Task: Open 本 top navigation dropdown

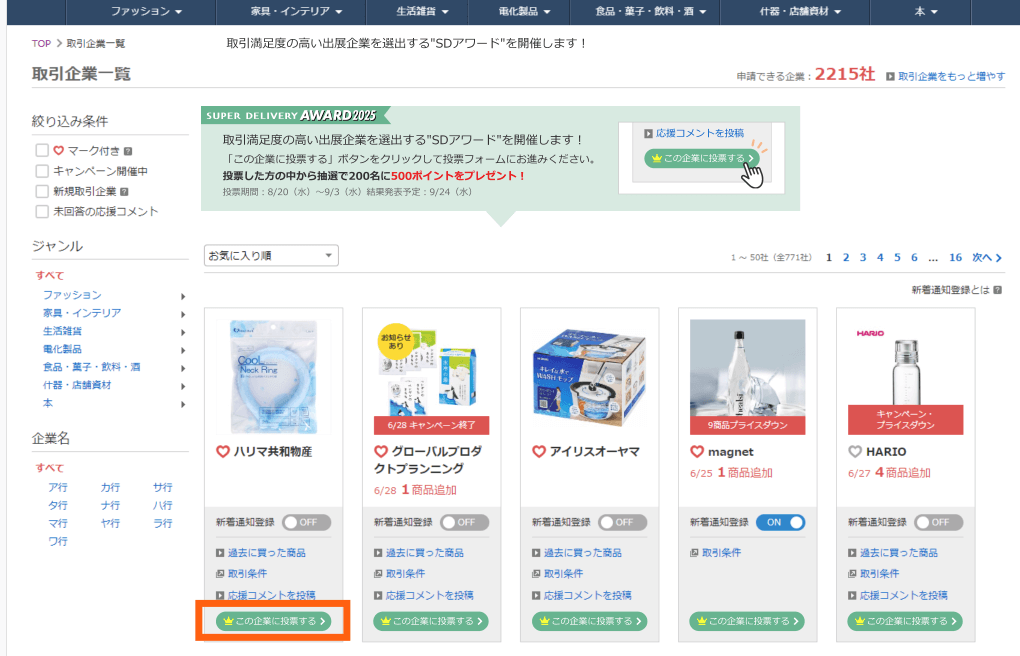Action: click(x=926, y=12)
